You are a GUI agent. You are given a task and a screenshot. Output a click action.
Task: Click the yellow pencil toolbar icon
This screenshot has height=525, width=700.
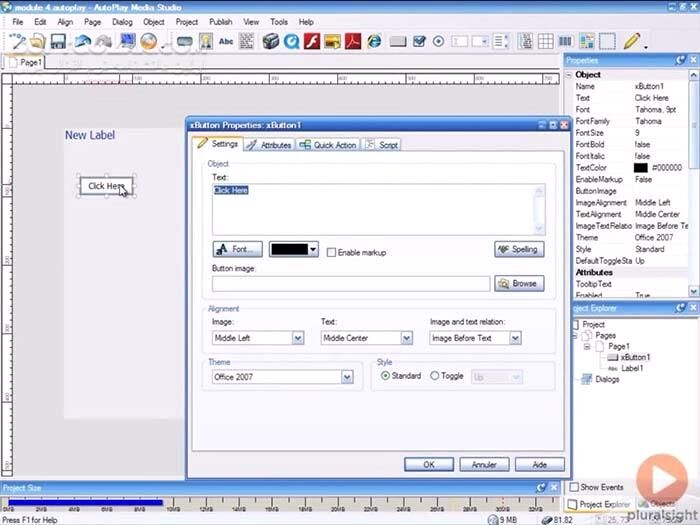631,41
